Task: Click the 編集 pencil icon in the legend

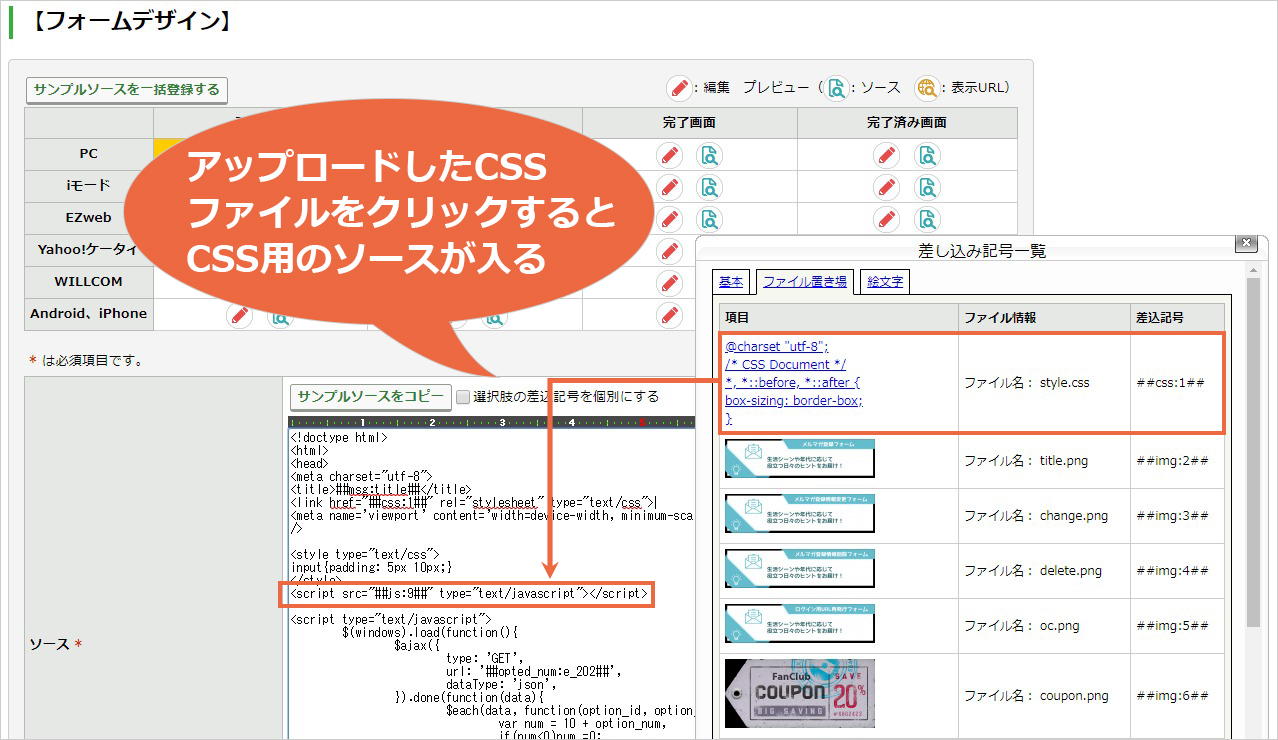Action: click(x=680, y=88)
